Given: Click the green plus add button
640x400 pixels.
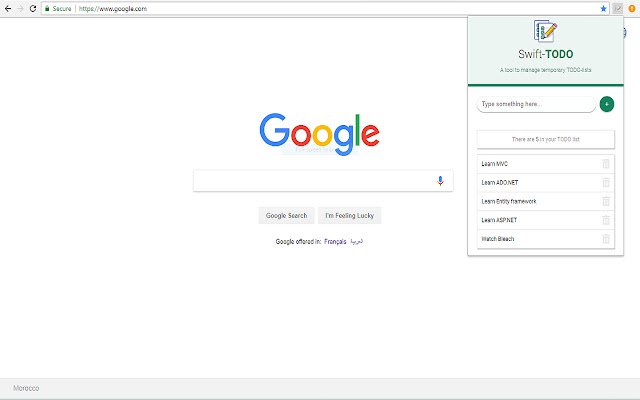Looking at the screenshot, I should point(607,104).
